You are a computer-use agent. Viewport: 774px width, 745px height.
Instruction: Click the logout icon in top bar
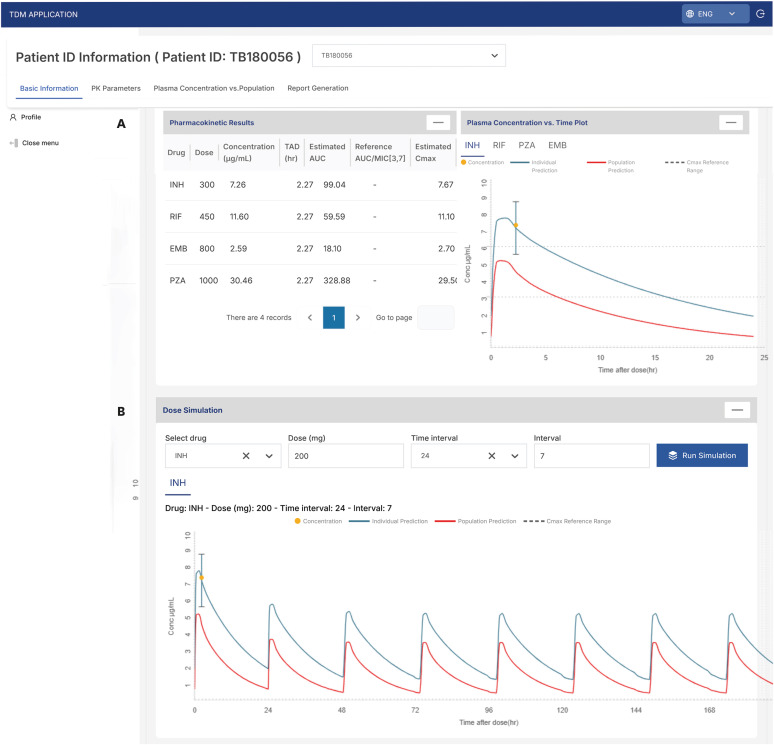click(761, 14)
